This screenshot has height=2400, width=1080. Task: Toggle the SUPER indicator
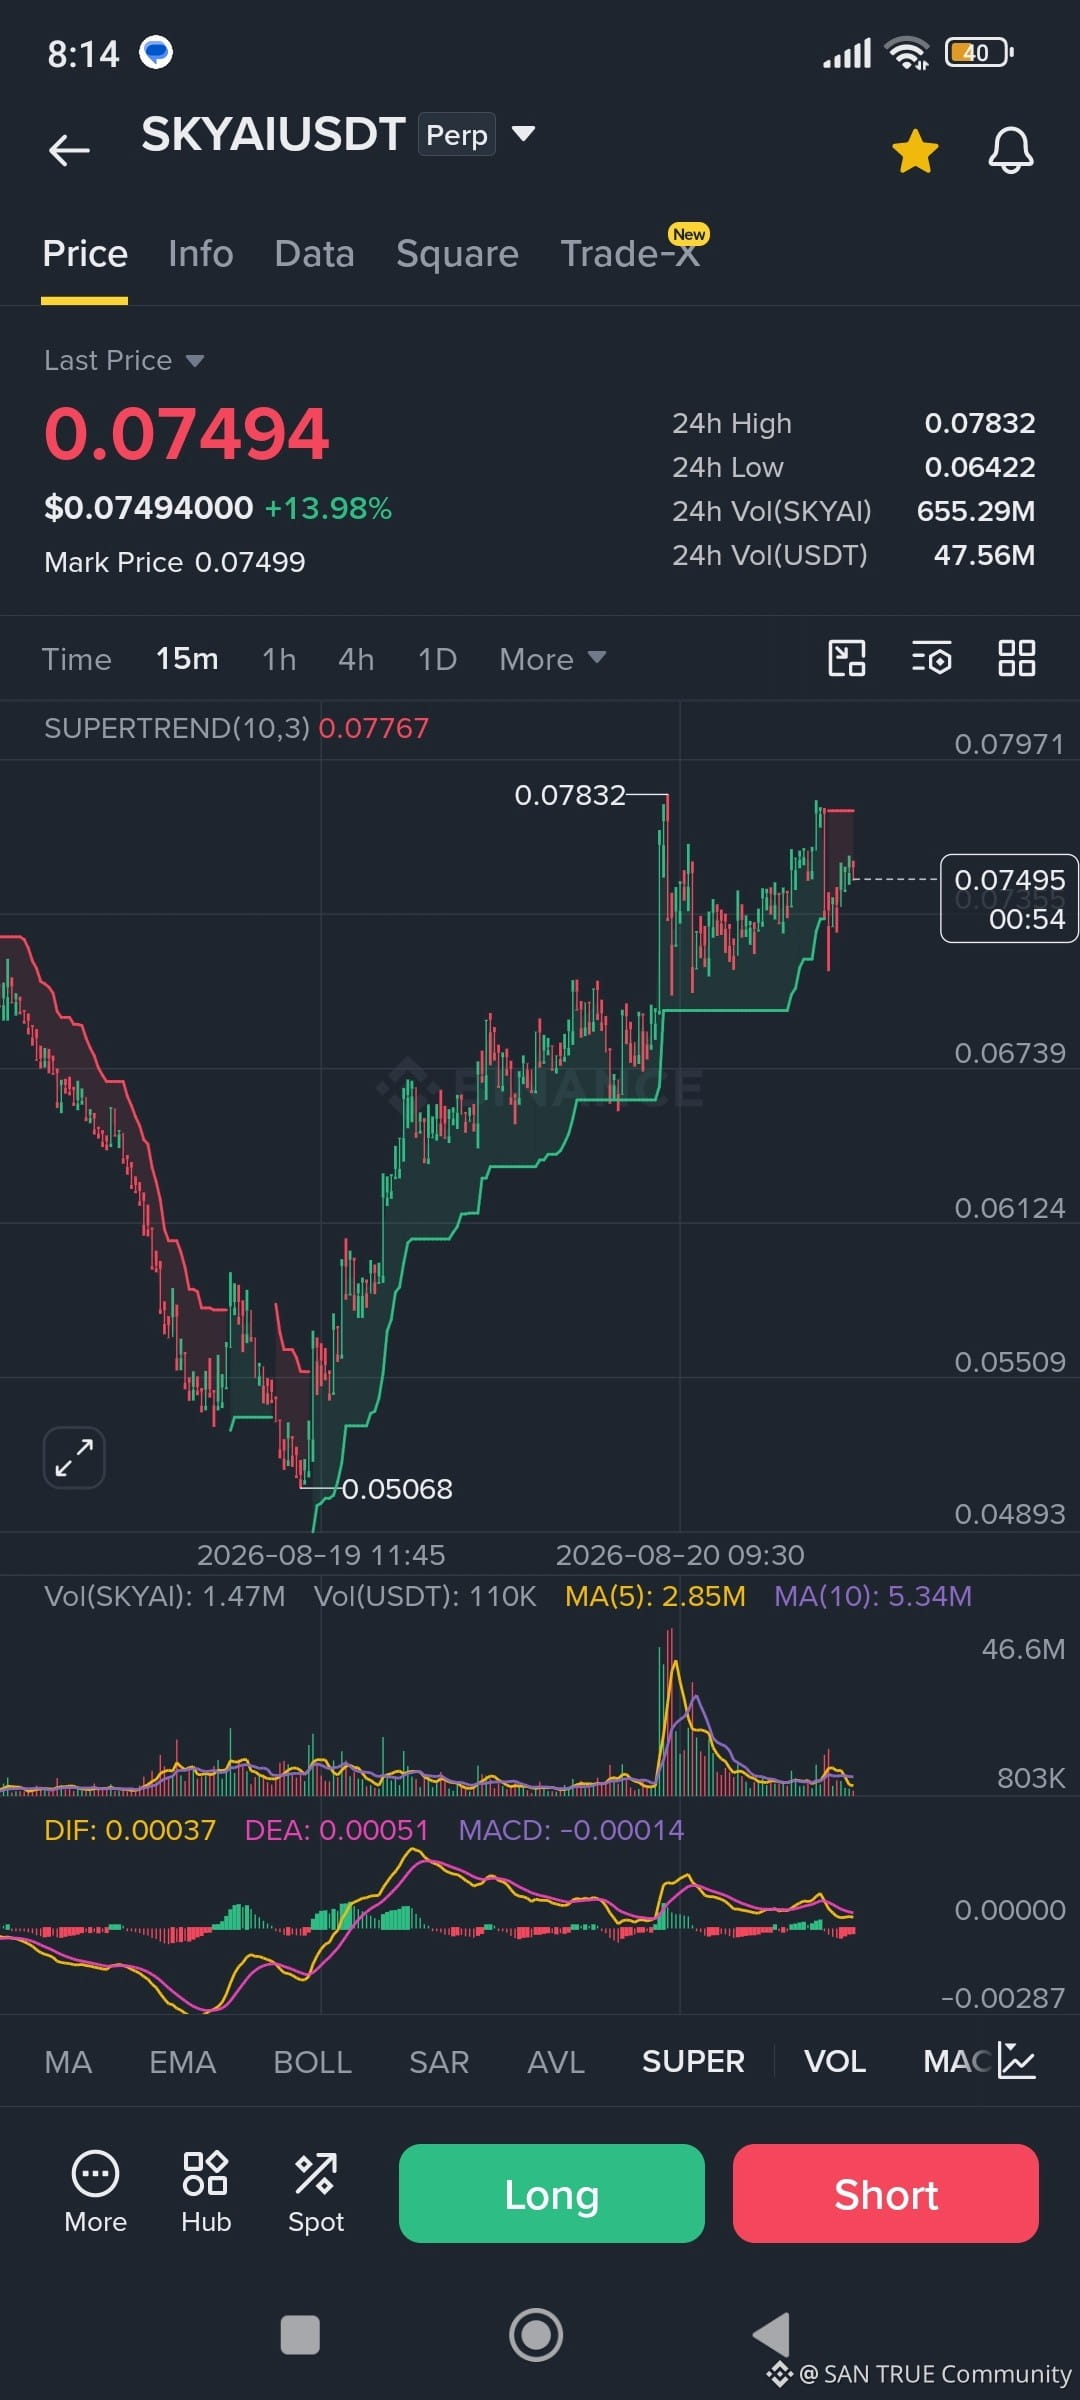click(x=693, y=2061)
